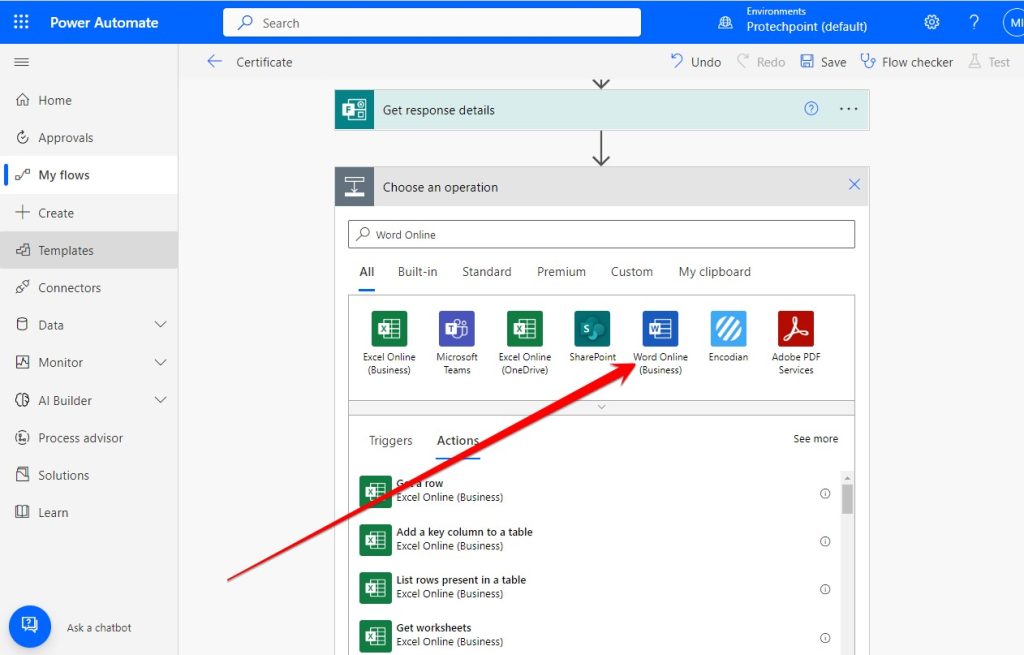Image resolution: width=1024 pixels, height=655 pixels.
Task: Run the Flow checker
Action: (x=906, y=62)
